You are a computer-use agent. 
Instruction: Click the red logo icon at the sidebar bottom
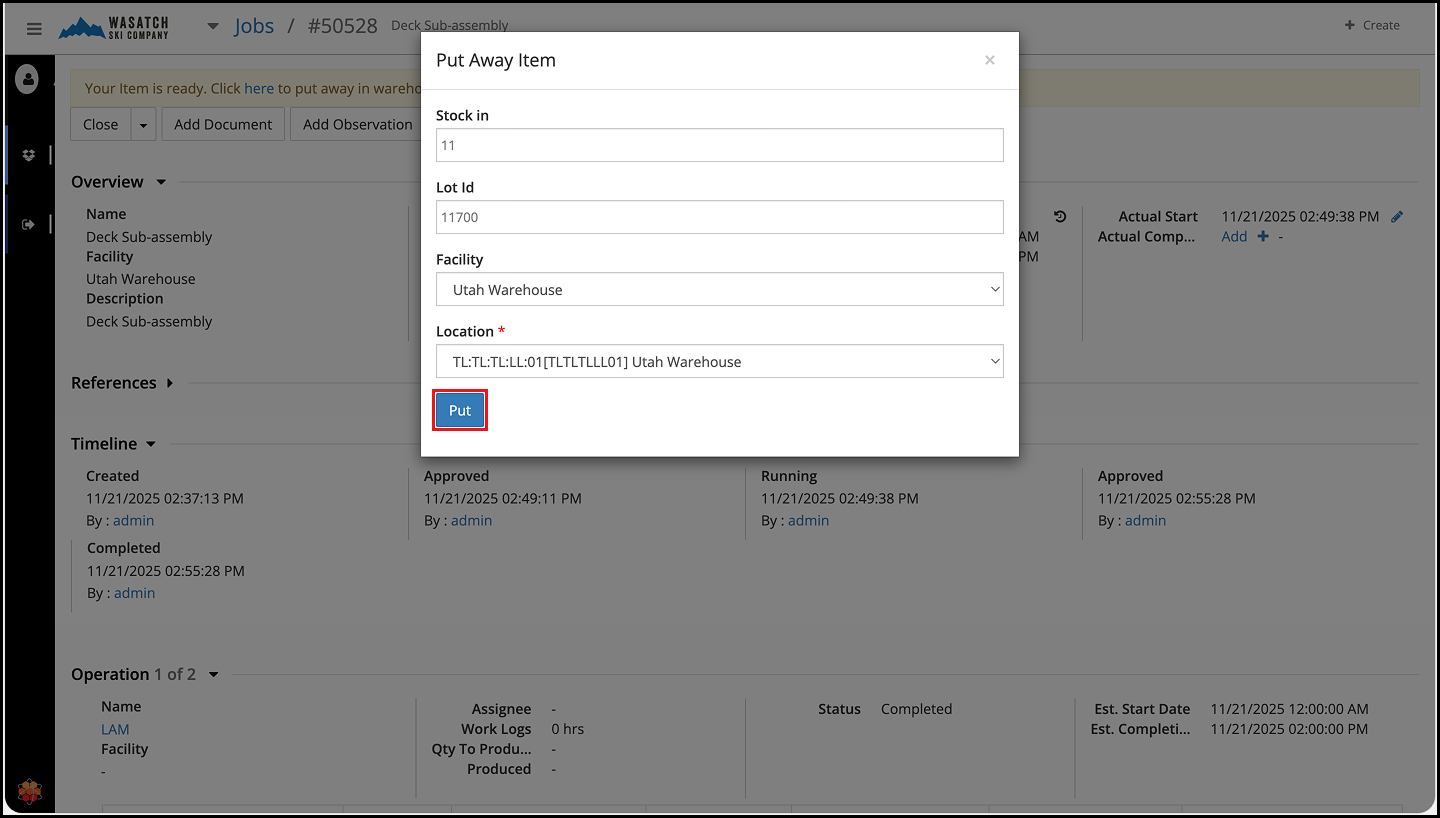click(29, 792)
